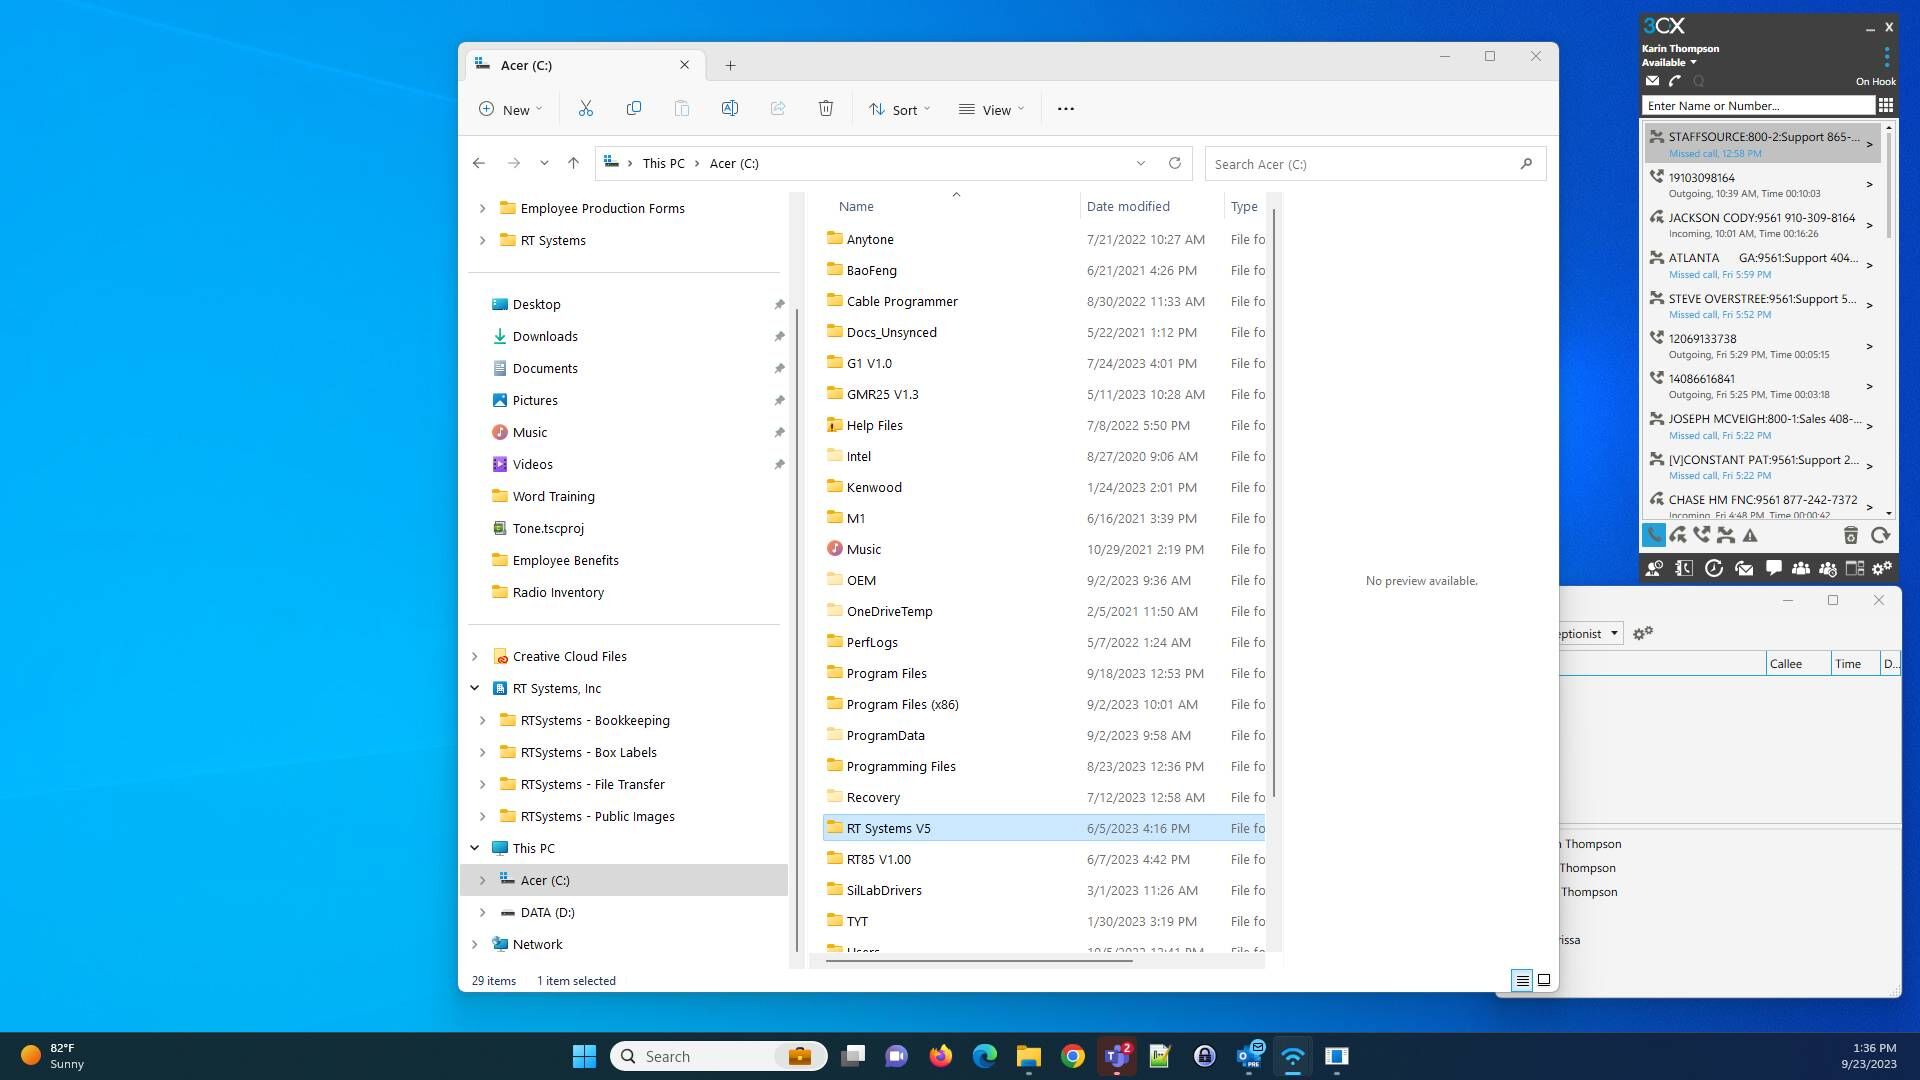
Task: Expand the DATA (D:) drive node
Action: click(x=482, y=912)
